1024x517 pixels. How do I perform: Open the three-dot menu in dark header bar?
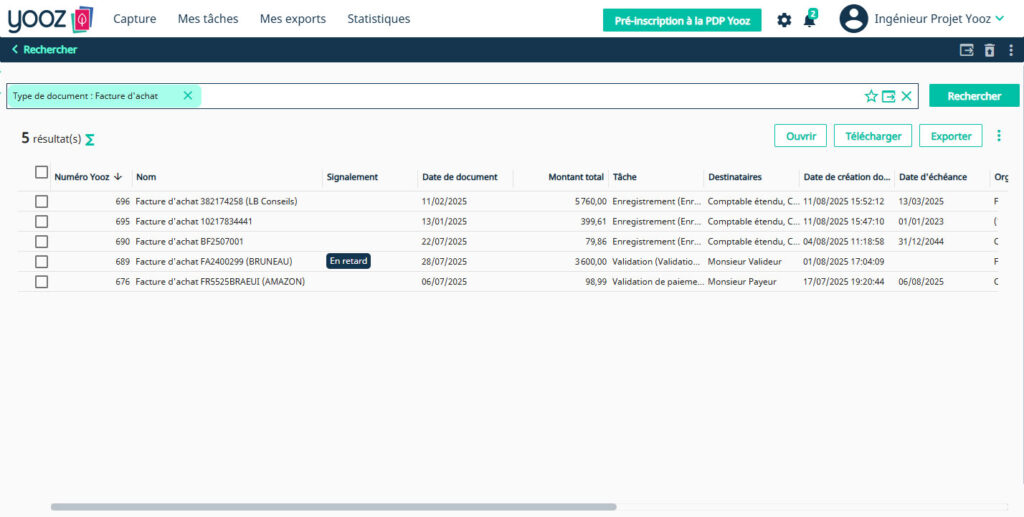[1011, 50]
